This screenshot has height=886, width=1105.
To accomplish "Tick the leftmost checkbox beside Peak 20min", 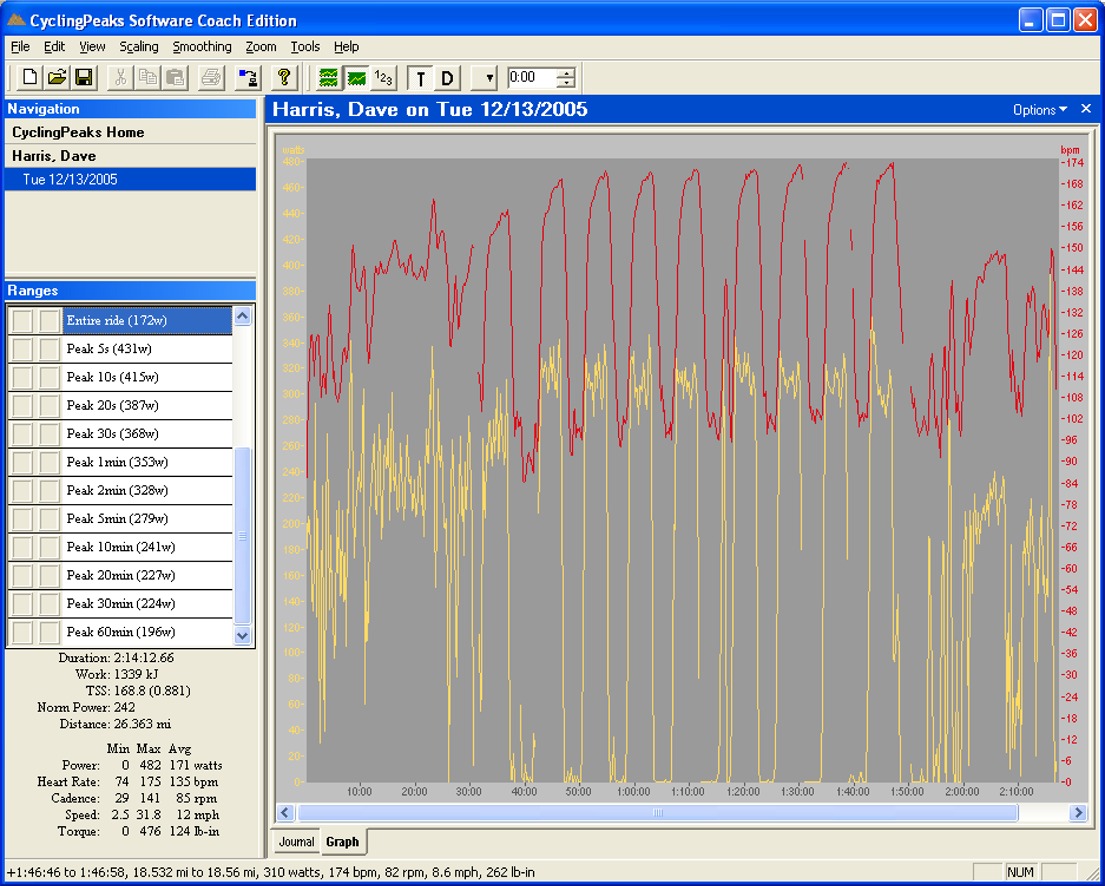I will 21,575.
